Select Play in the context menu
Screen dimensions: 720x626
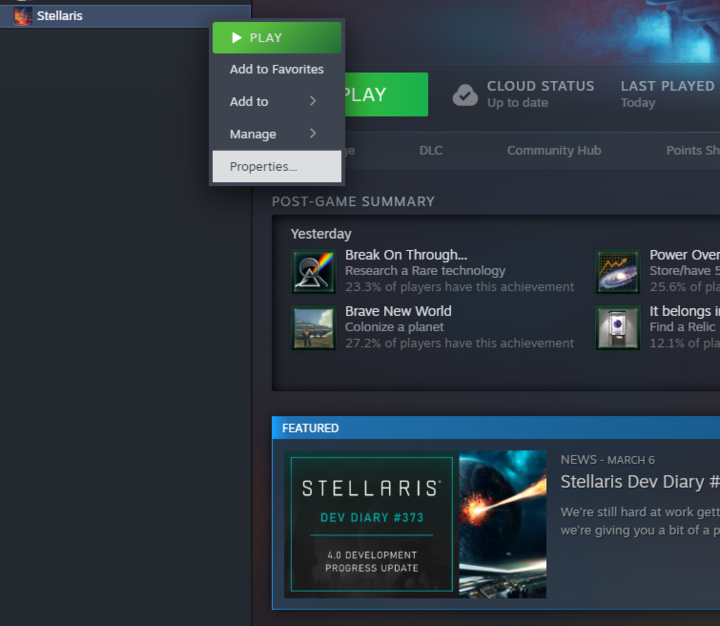[x=277, y=38]
